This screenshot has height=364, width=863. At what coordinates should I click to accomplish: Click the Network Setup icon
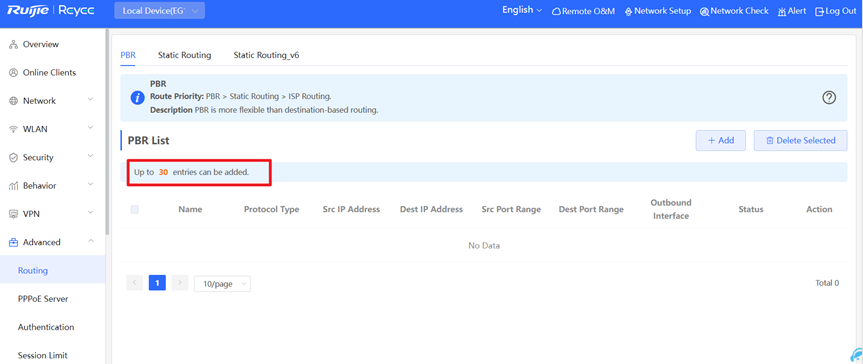tap(629, 11)
